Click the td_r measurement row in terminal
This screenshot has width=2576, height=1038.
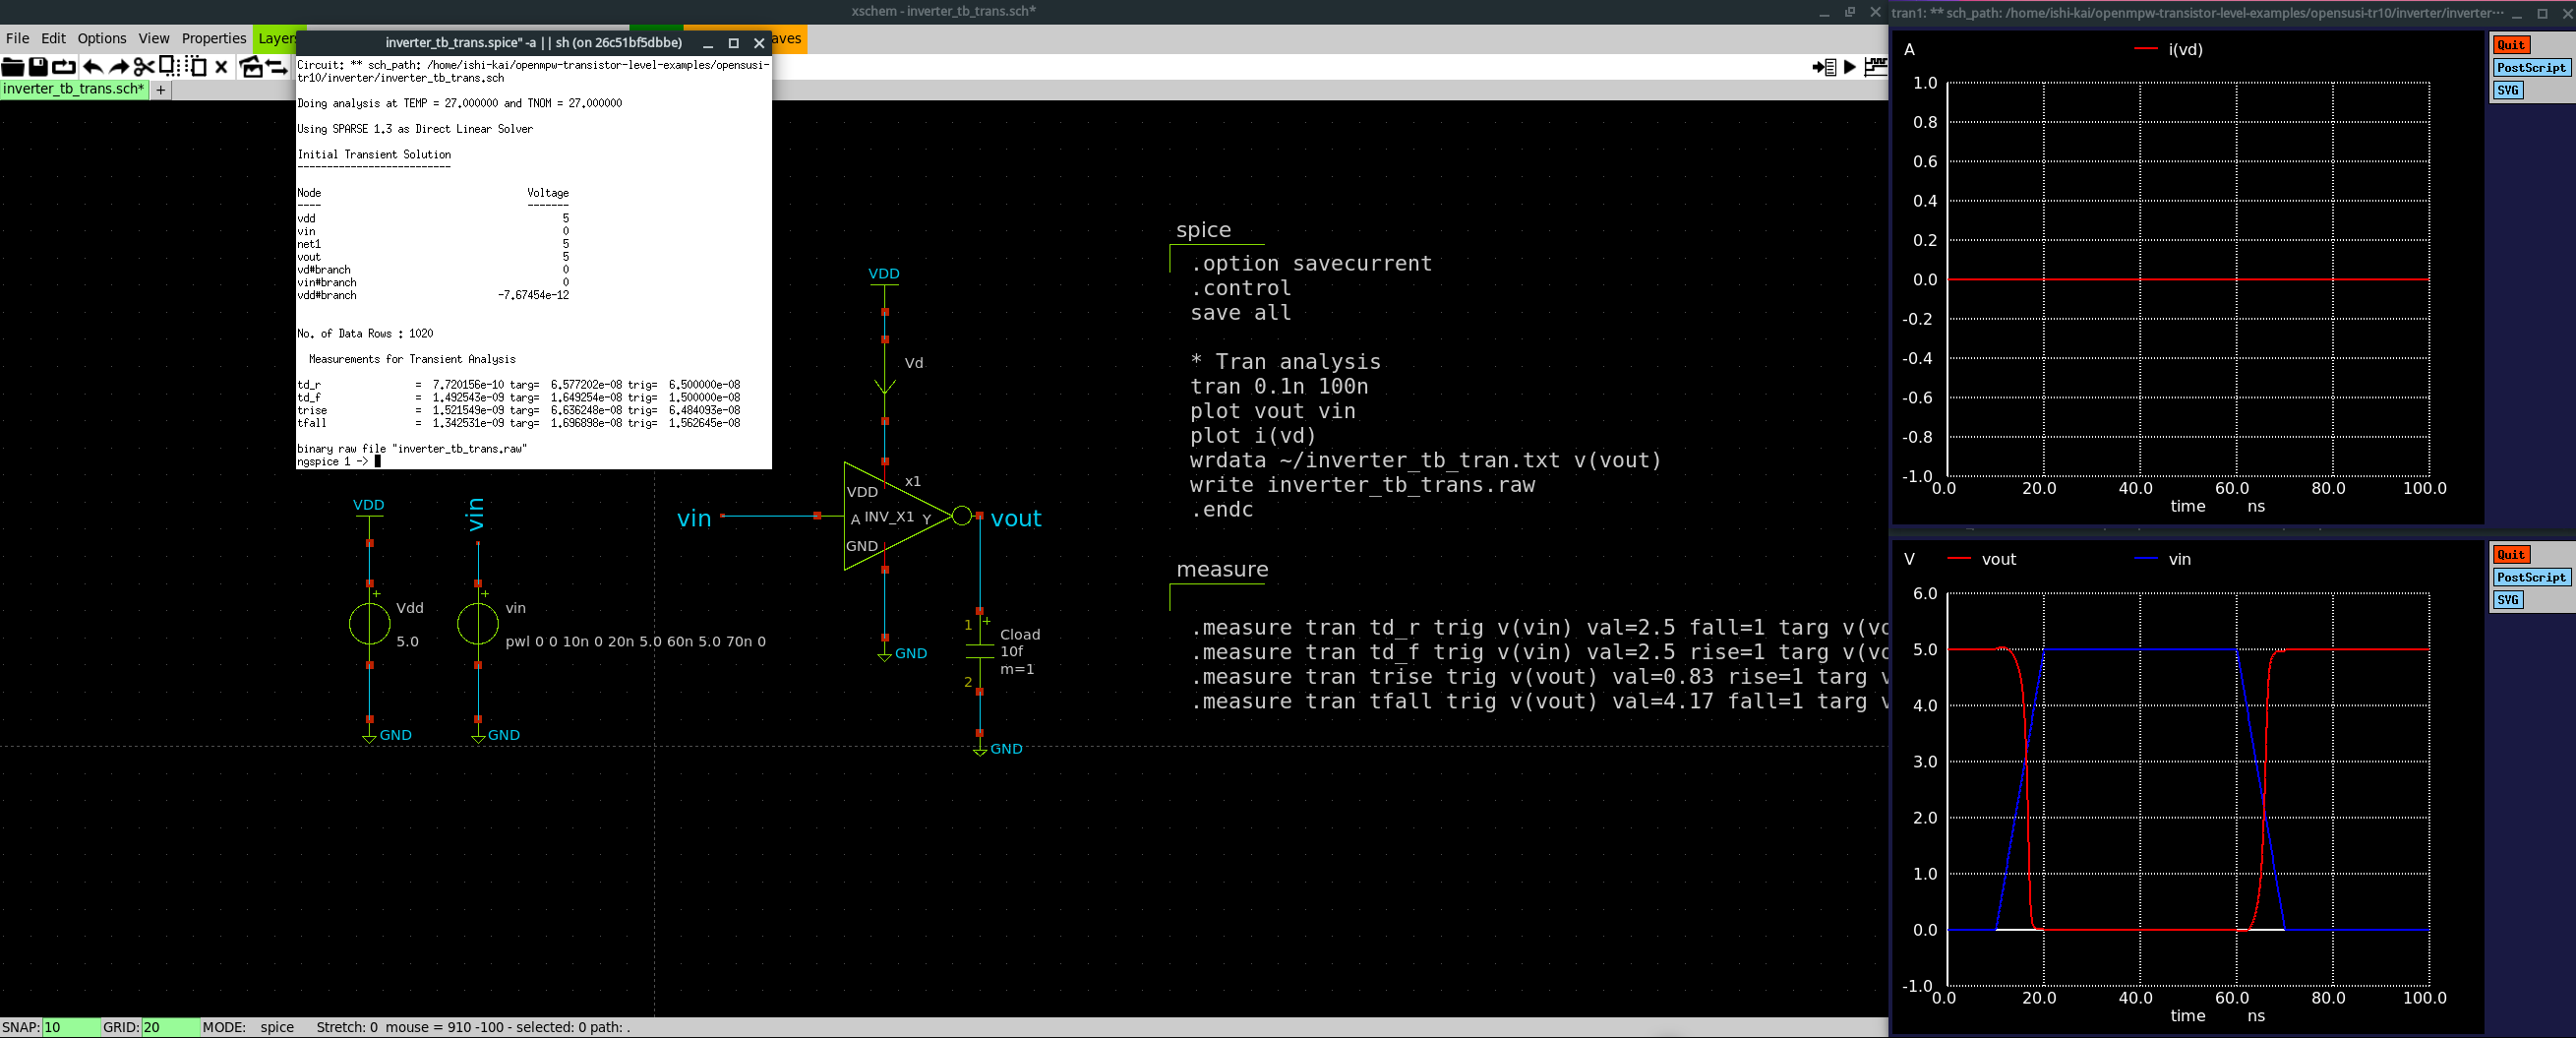coord(519,385)
